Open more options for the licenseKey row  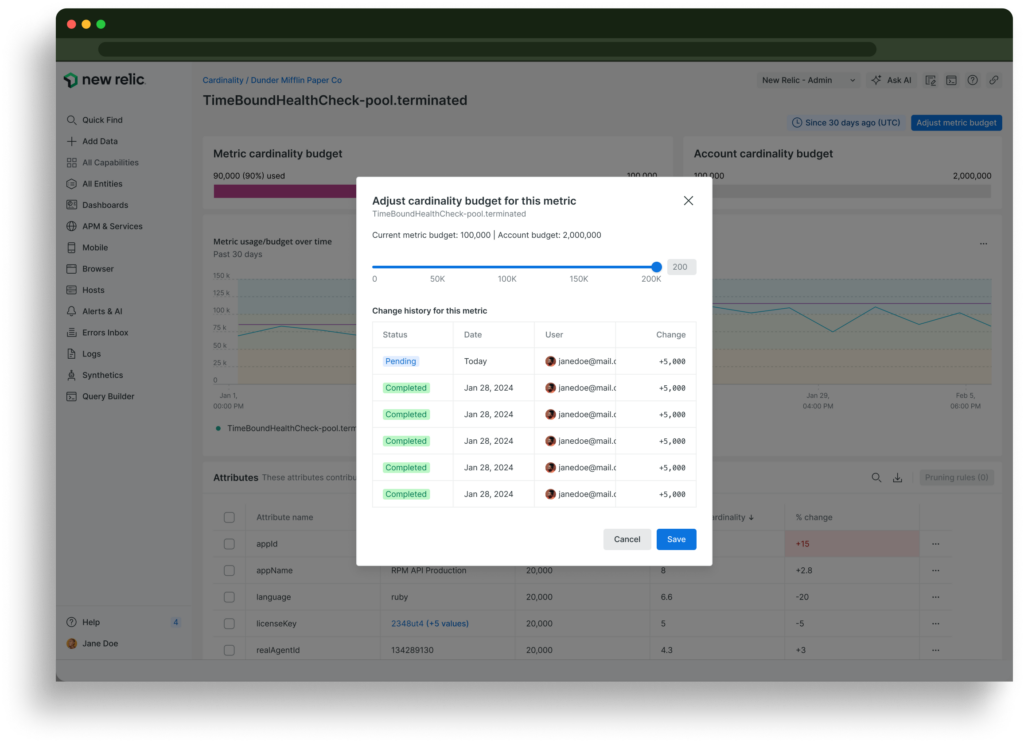pyautogui.click(x=936, y=624)
